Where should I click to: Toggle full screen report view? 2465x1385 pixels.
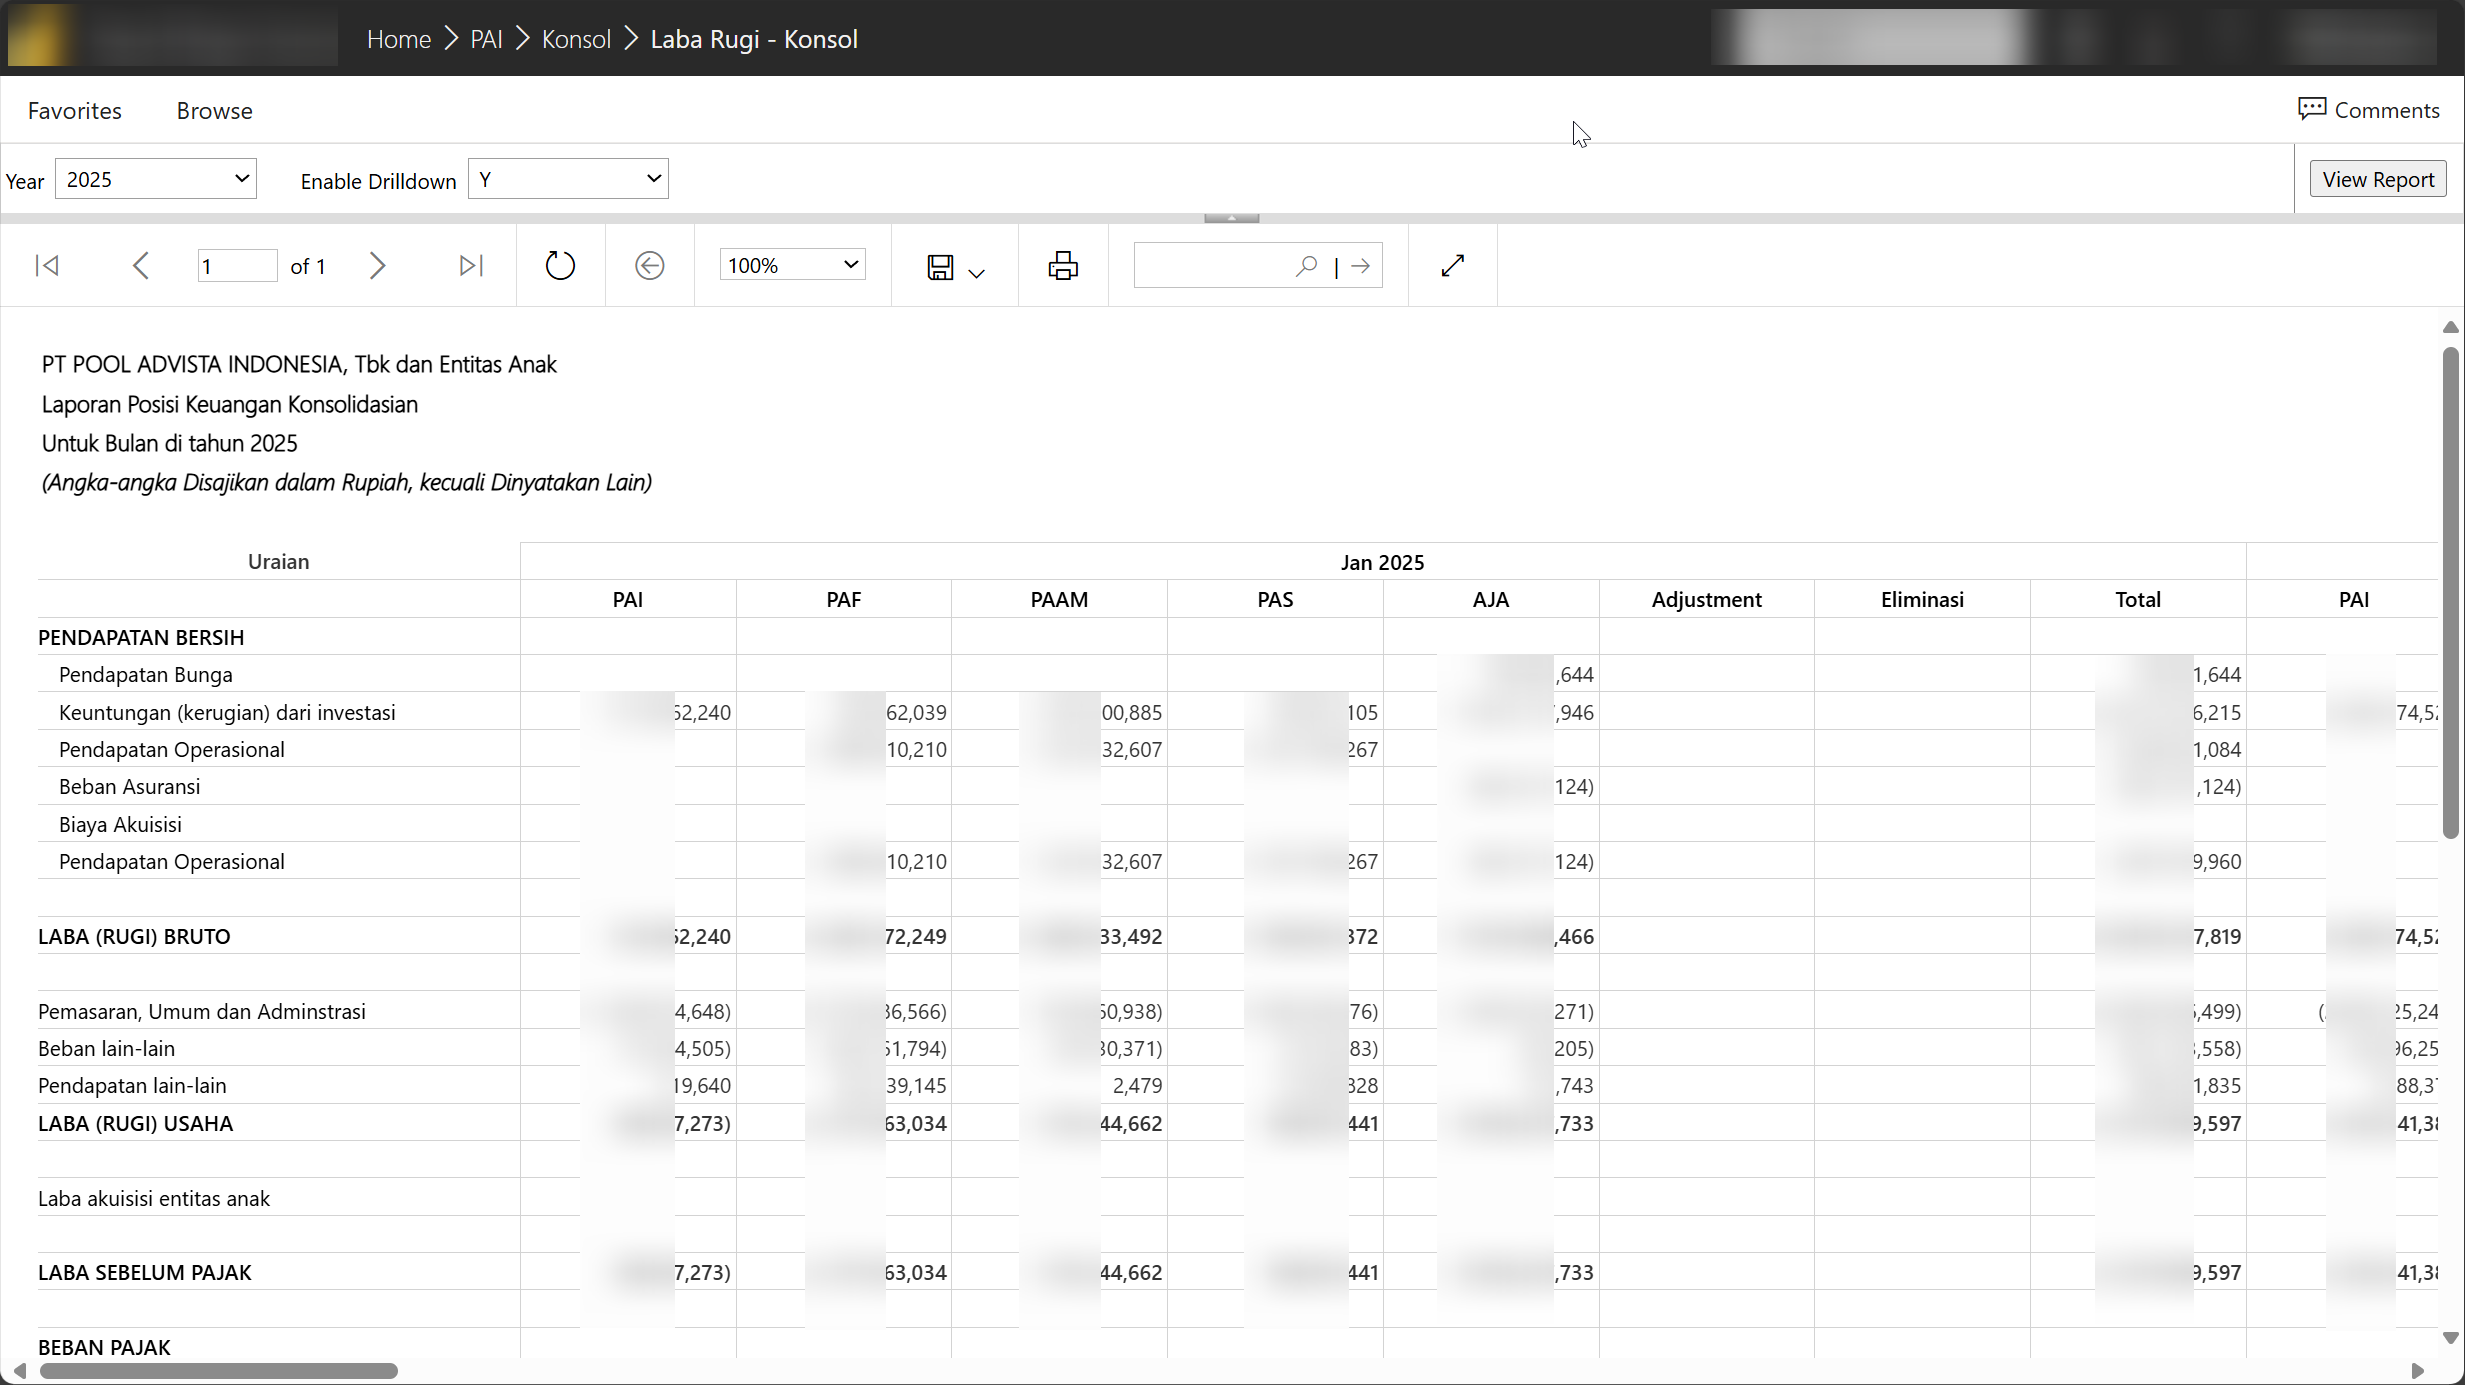point(1453,266)
